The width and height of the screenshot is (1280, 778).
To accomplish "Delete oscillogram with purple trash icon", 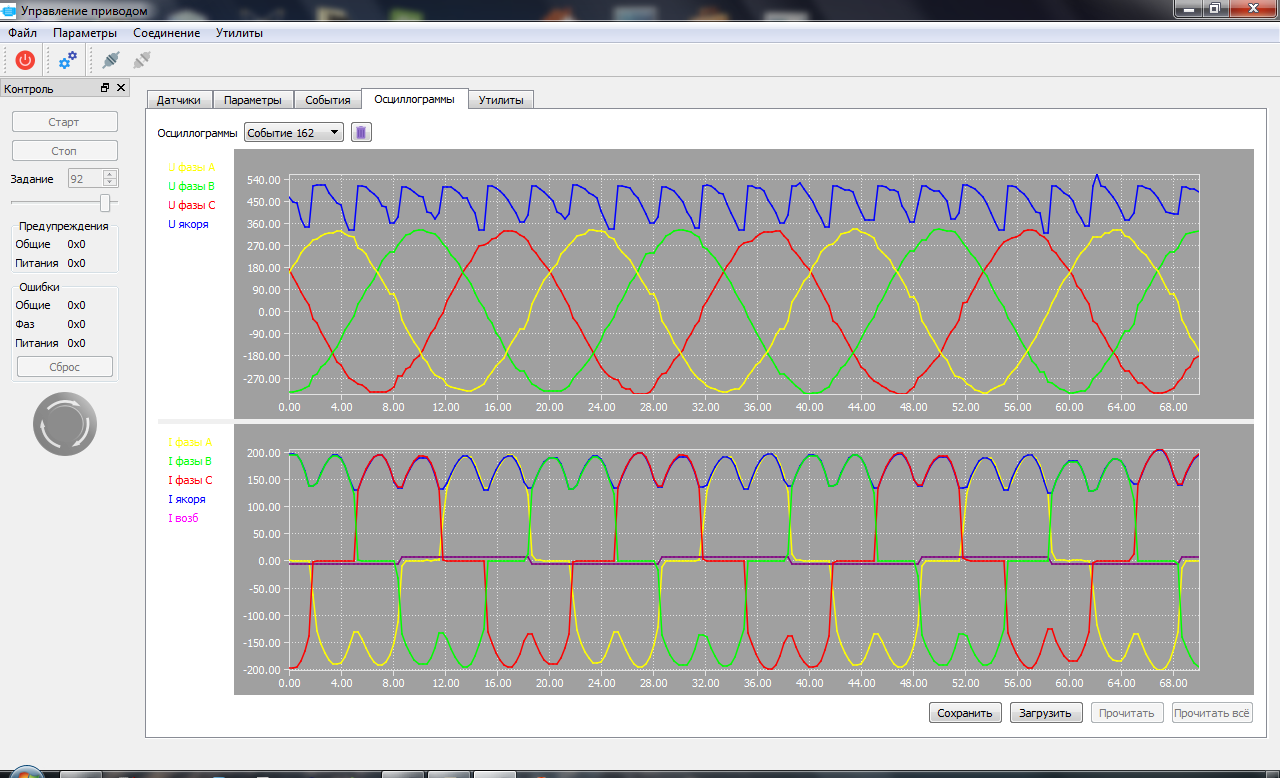I will pyautogui.click(x=361, y=132).
